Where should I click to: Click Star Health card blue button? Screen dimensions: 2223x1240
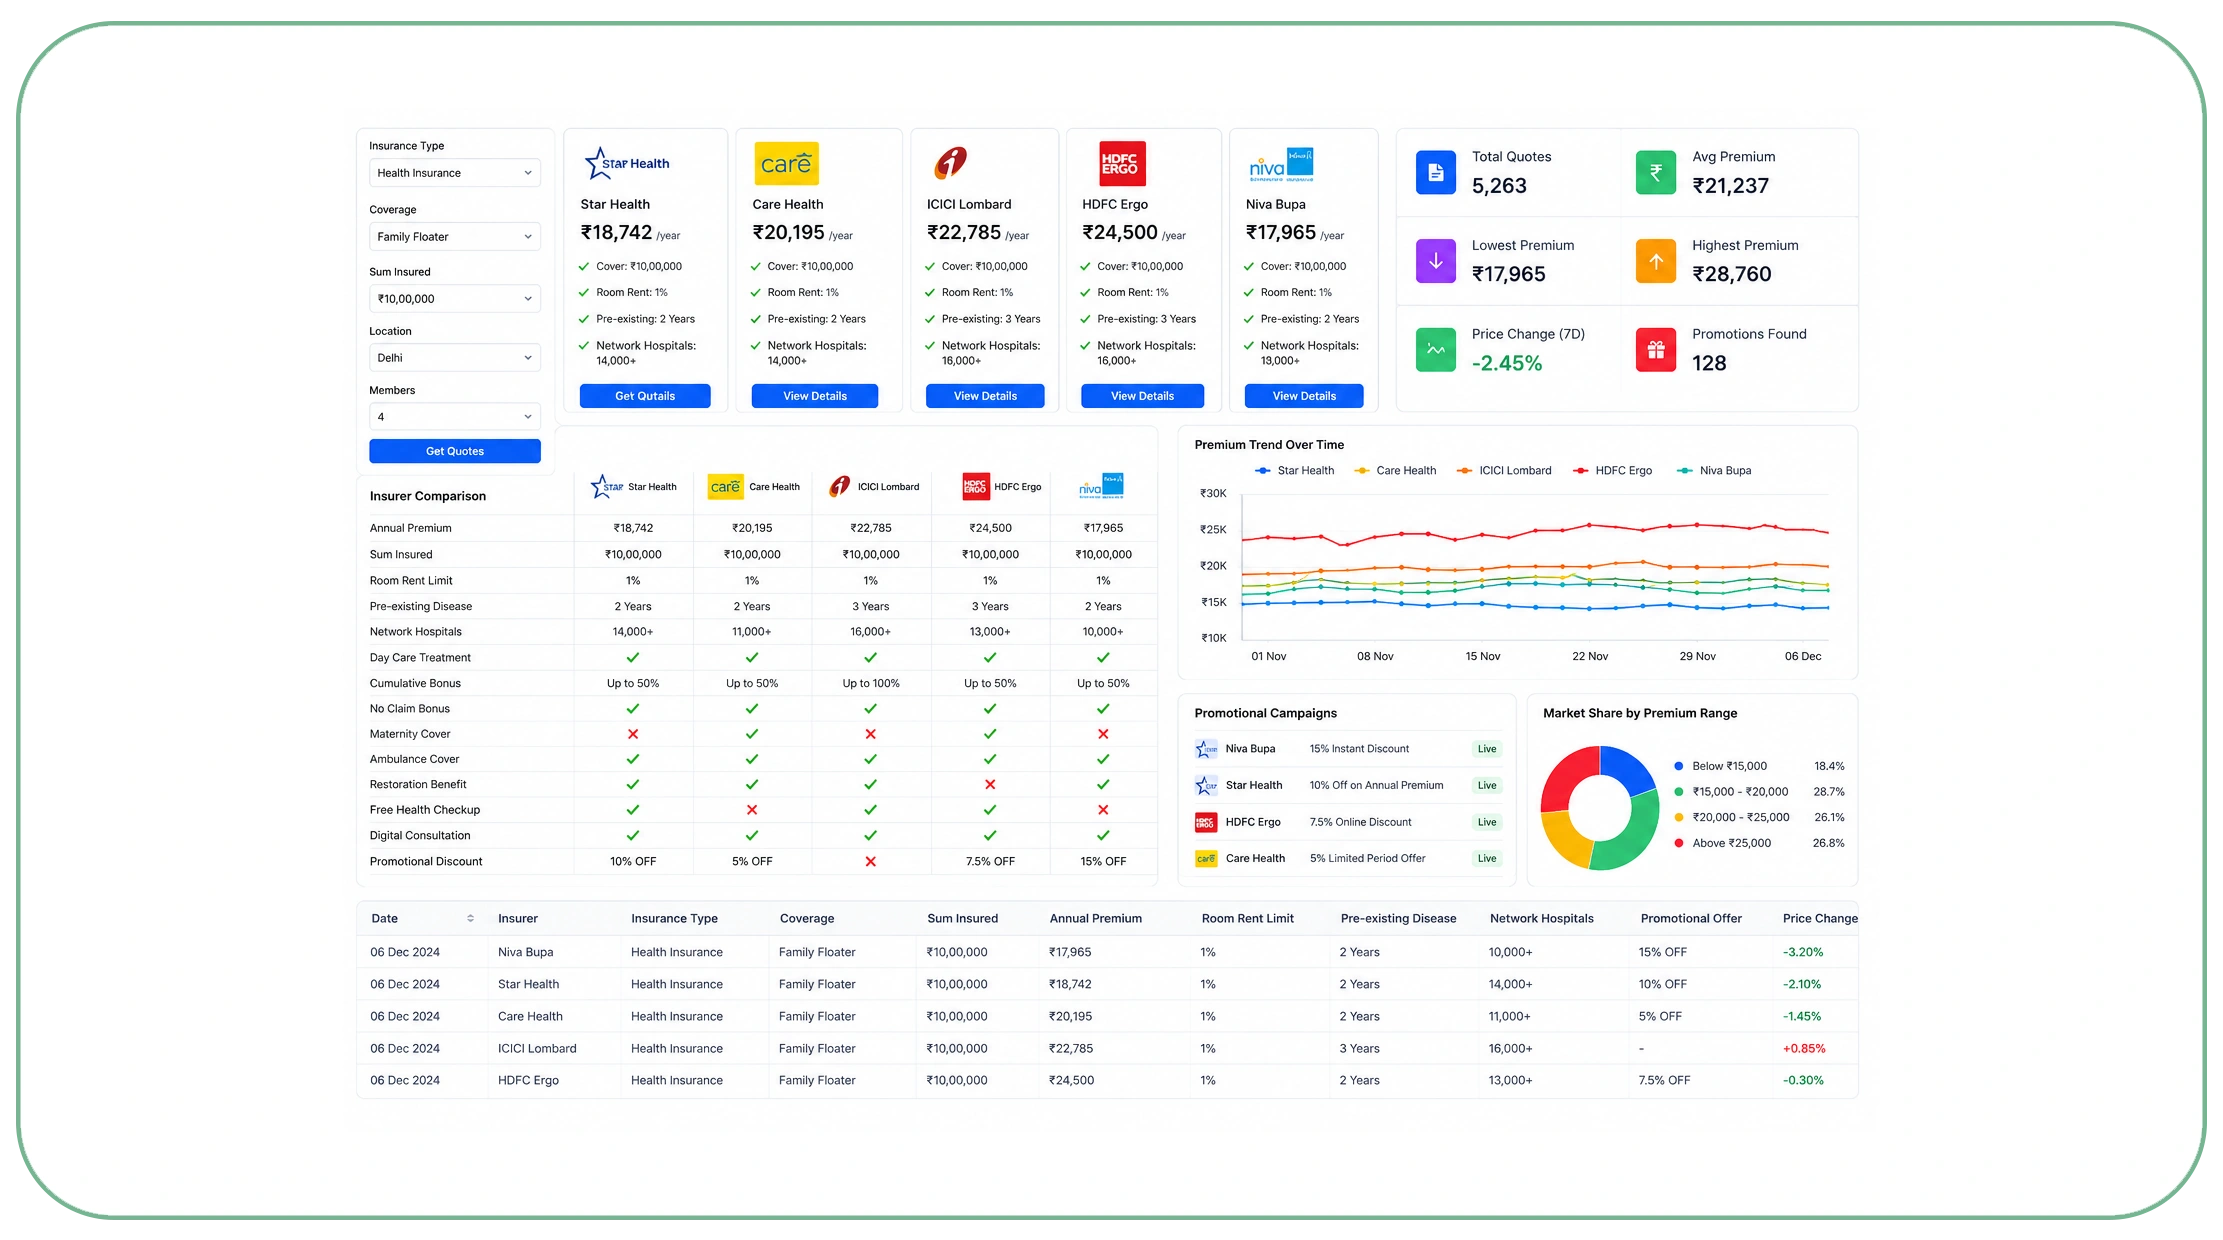pyautogui.click(x=645, y=396)
